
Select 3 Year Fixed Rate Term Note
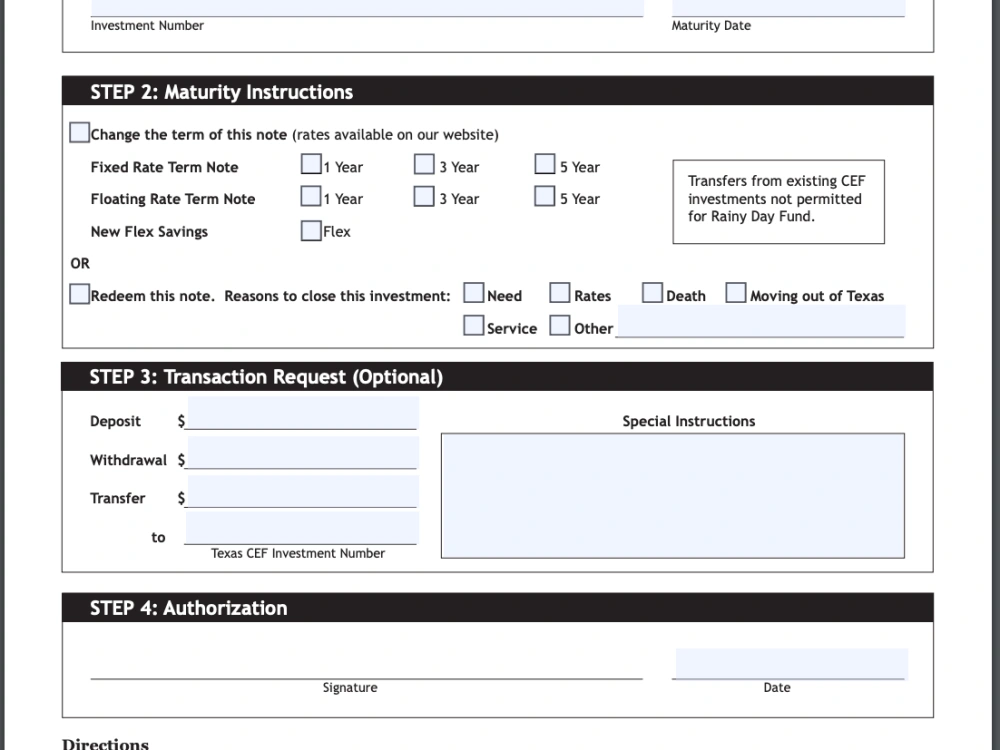click(424, 163)
